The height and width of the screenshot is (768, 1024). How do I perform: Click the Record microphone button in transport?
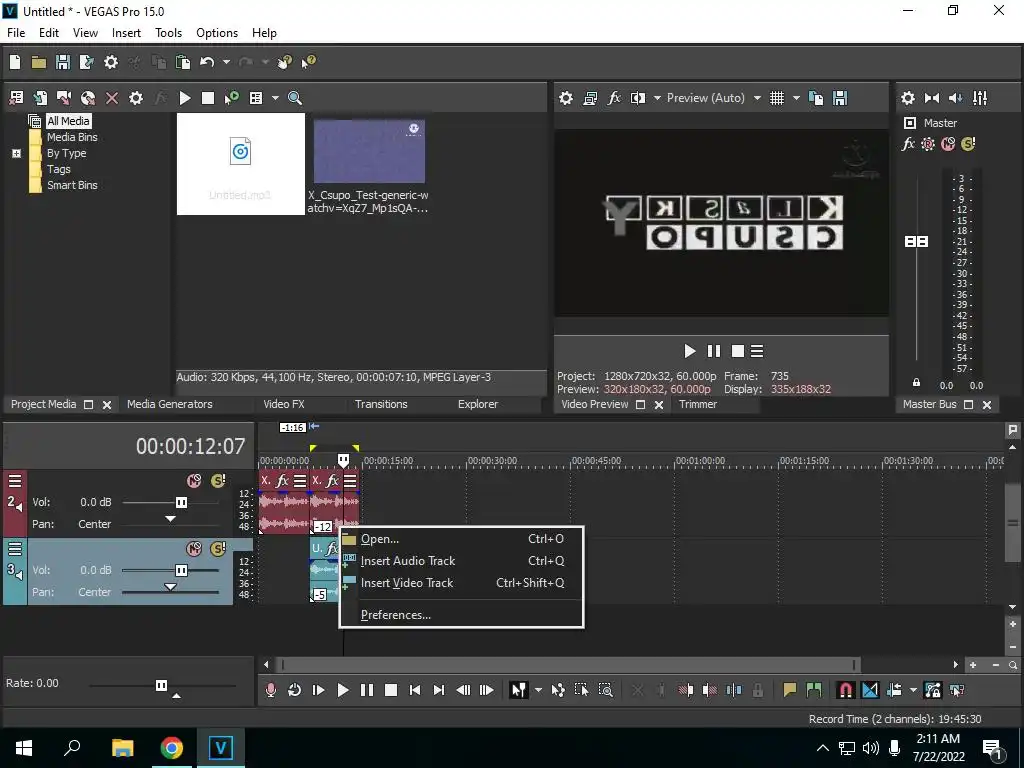click(x=270, y=690)
